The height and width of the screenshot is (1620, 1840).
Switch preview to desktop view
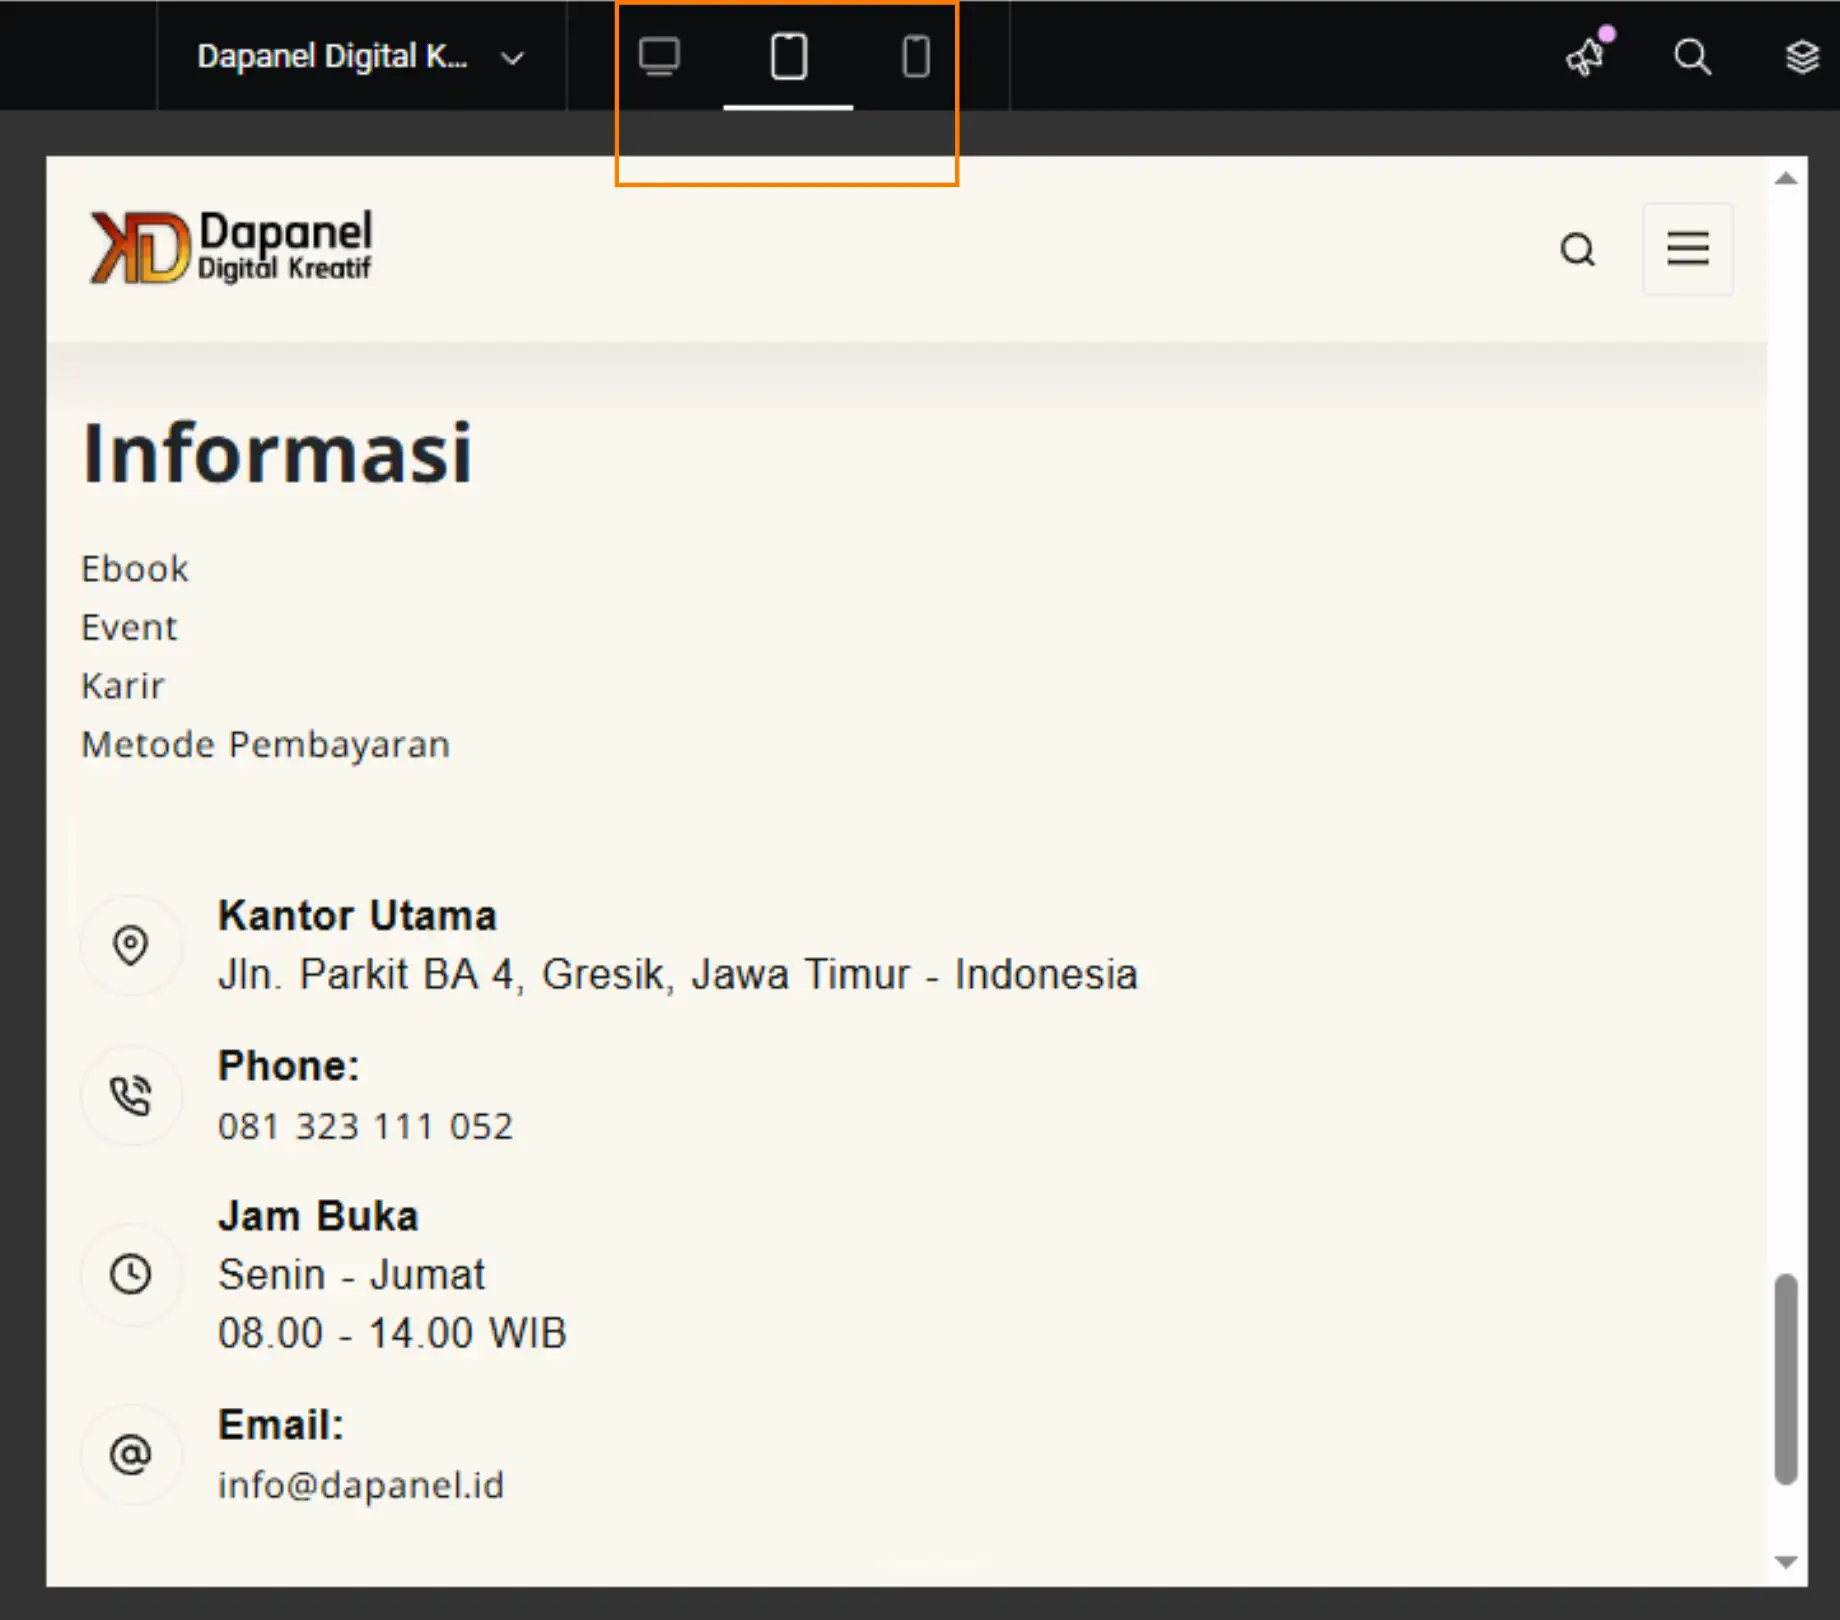[x=660, y=57]
